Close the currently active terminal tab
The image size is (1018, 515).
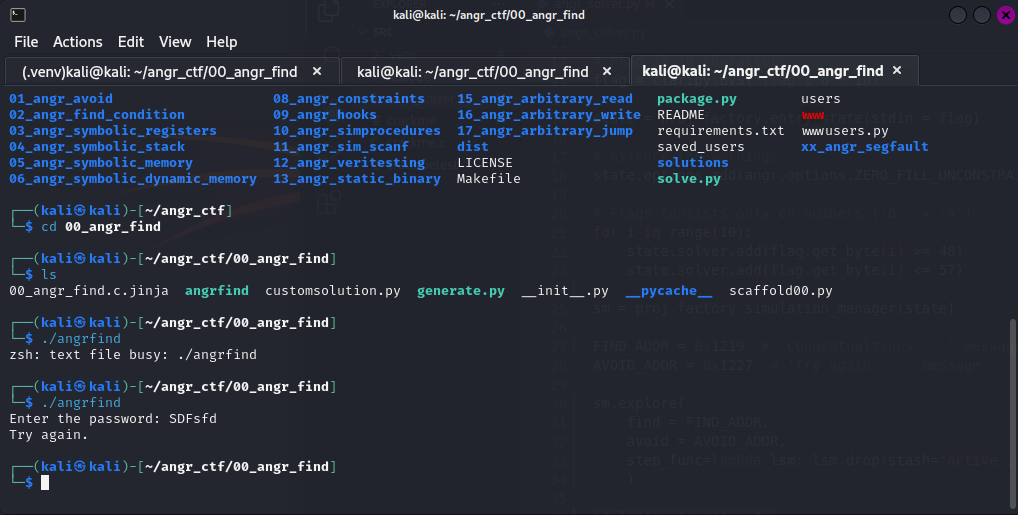897,71
